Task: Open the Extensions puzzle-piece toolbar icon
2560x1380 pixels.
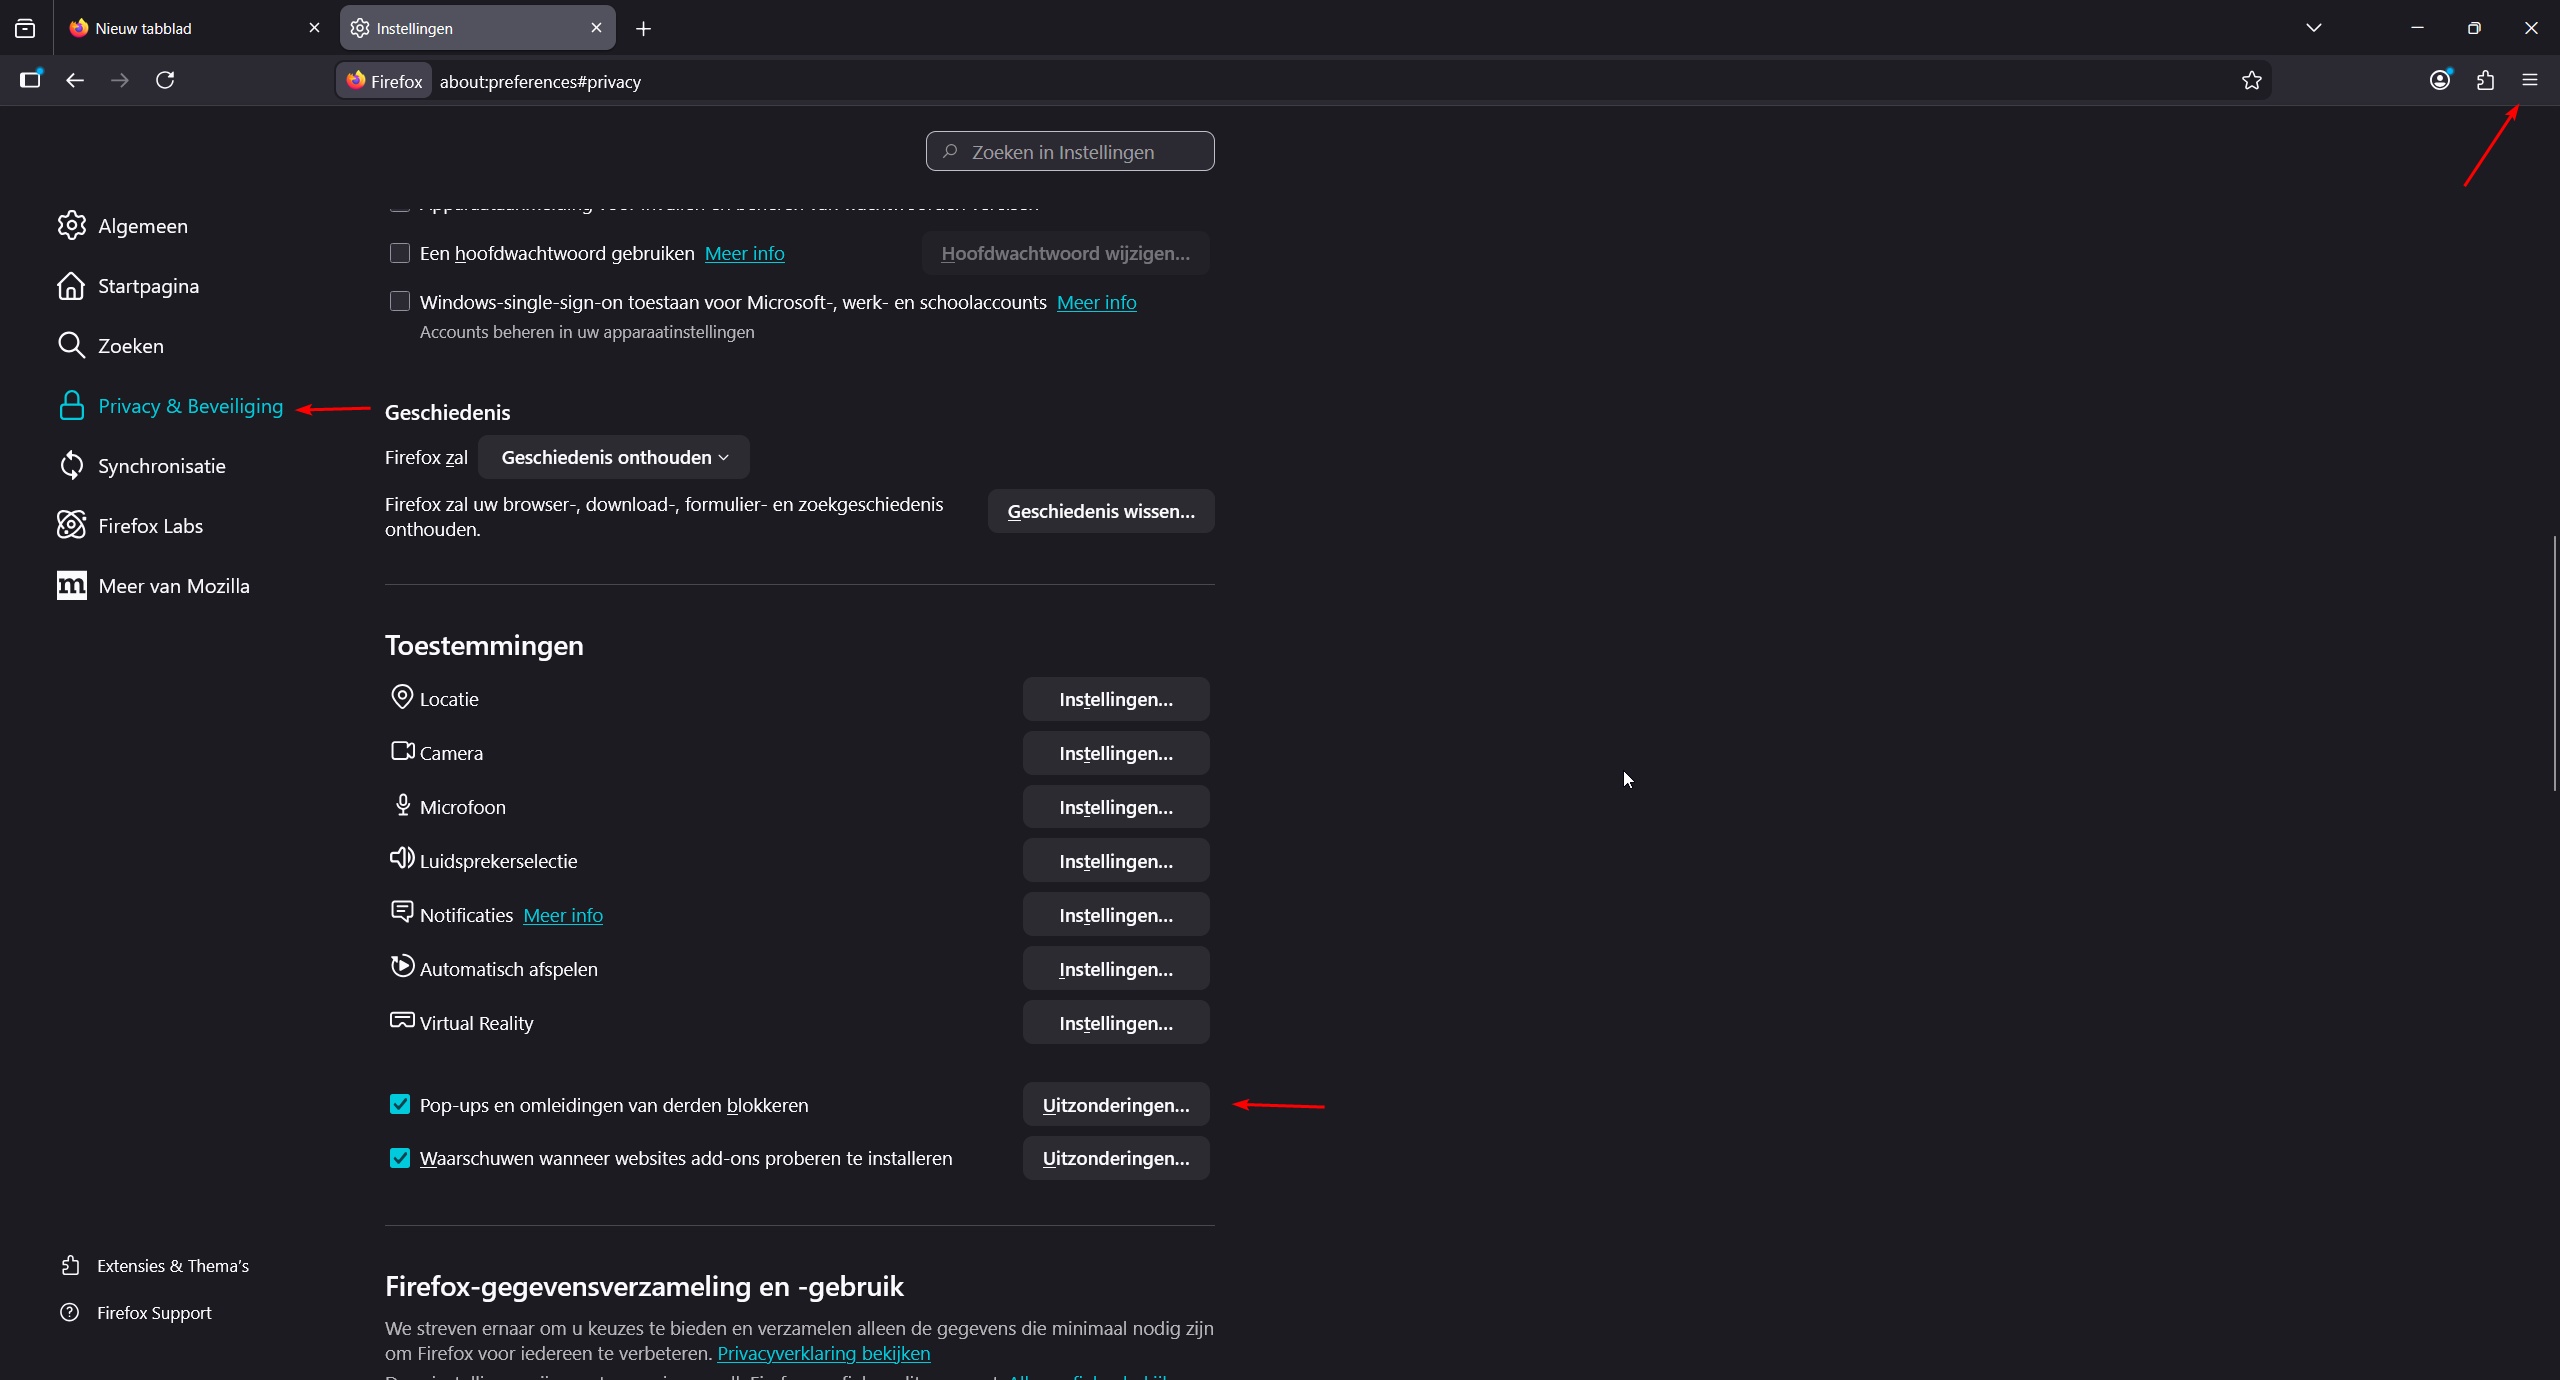Action: coord(2485,80)
